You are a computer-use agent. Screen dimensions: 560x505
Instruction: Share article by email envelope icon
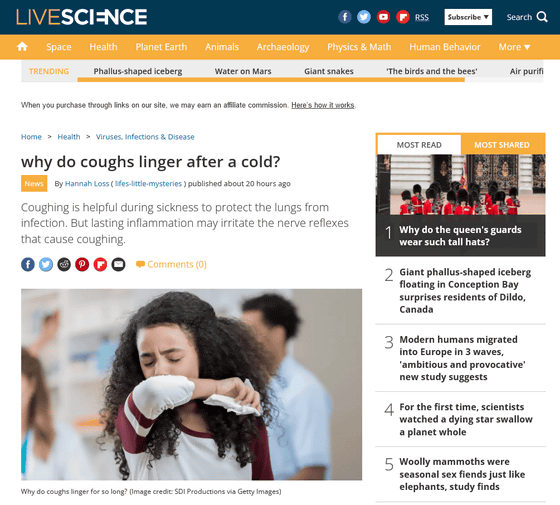pos(119,264)
